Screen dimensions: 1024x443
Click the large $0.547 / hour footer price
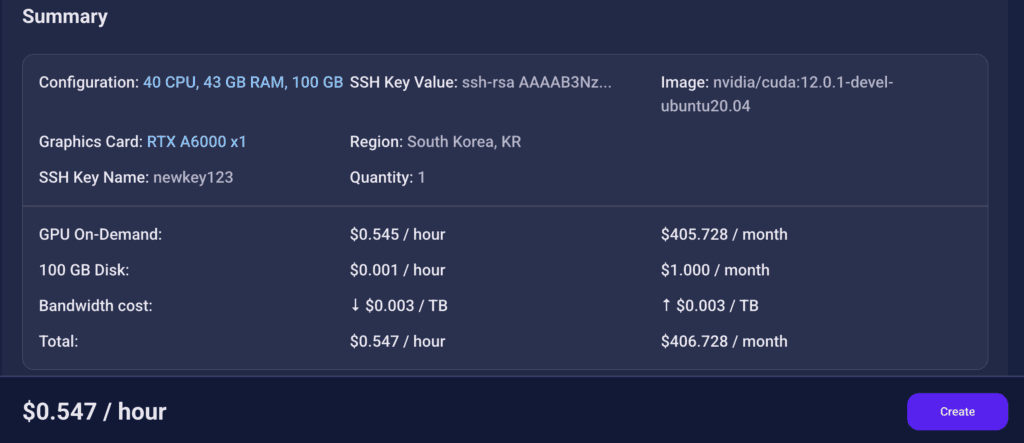pos(94,411)
